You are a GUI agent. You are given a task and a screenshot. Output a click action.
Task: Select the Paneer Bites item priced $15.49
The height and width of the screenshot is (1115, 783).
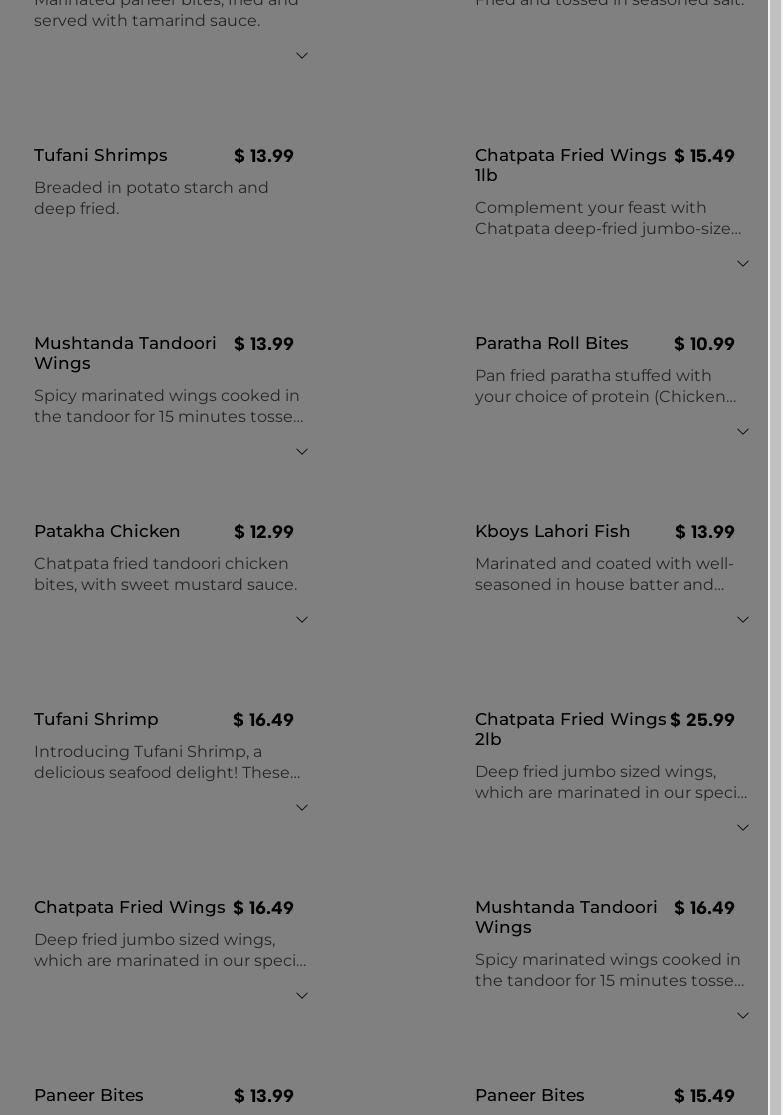tap(530, 1096)
